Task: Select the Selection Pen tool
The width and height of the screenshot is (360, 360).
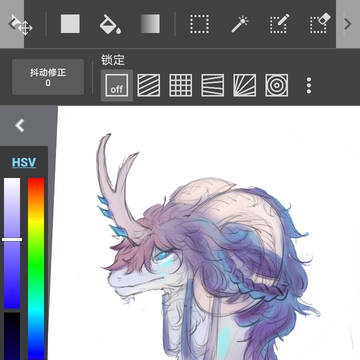Action: [x=279, y=24]
